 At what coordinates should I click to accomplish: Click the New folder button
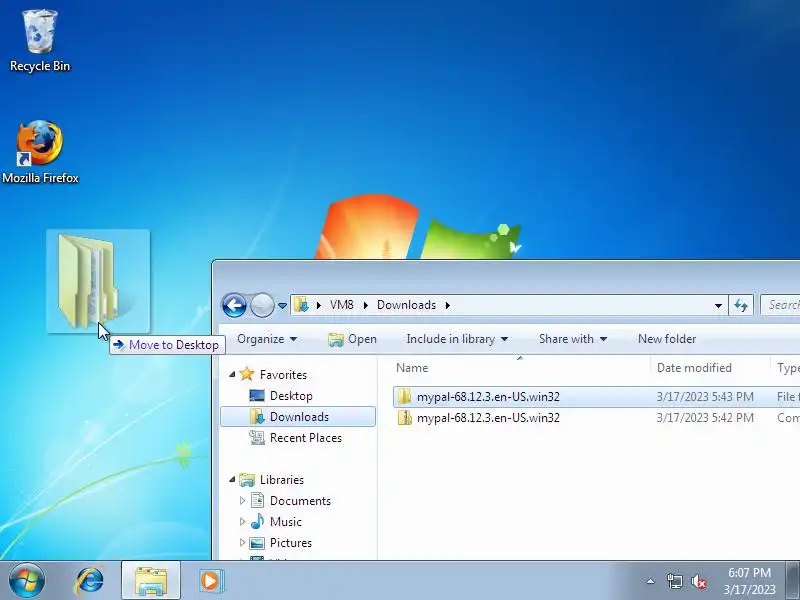point(667,339)
